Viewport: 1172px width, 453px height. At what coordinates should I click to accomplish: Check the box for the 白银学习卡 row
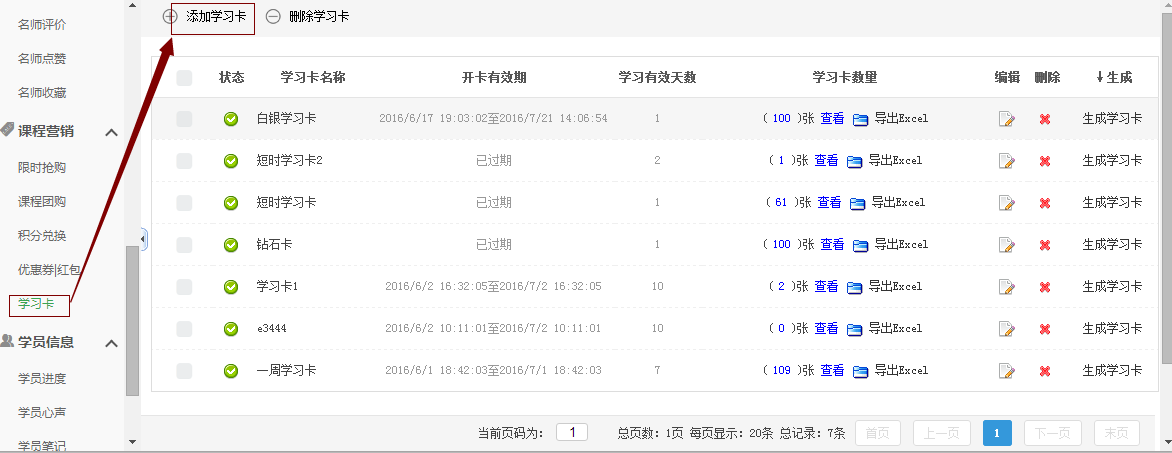184,119
